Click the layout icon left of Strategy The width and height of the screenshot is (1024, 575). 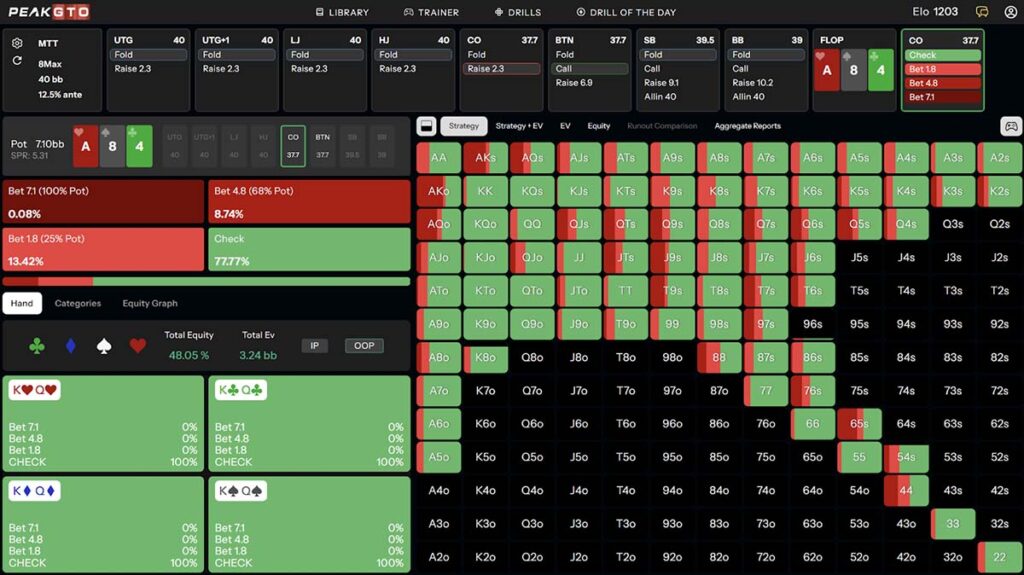426,126
